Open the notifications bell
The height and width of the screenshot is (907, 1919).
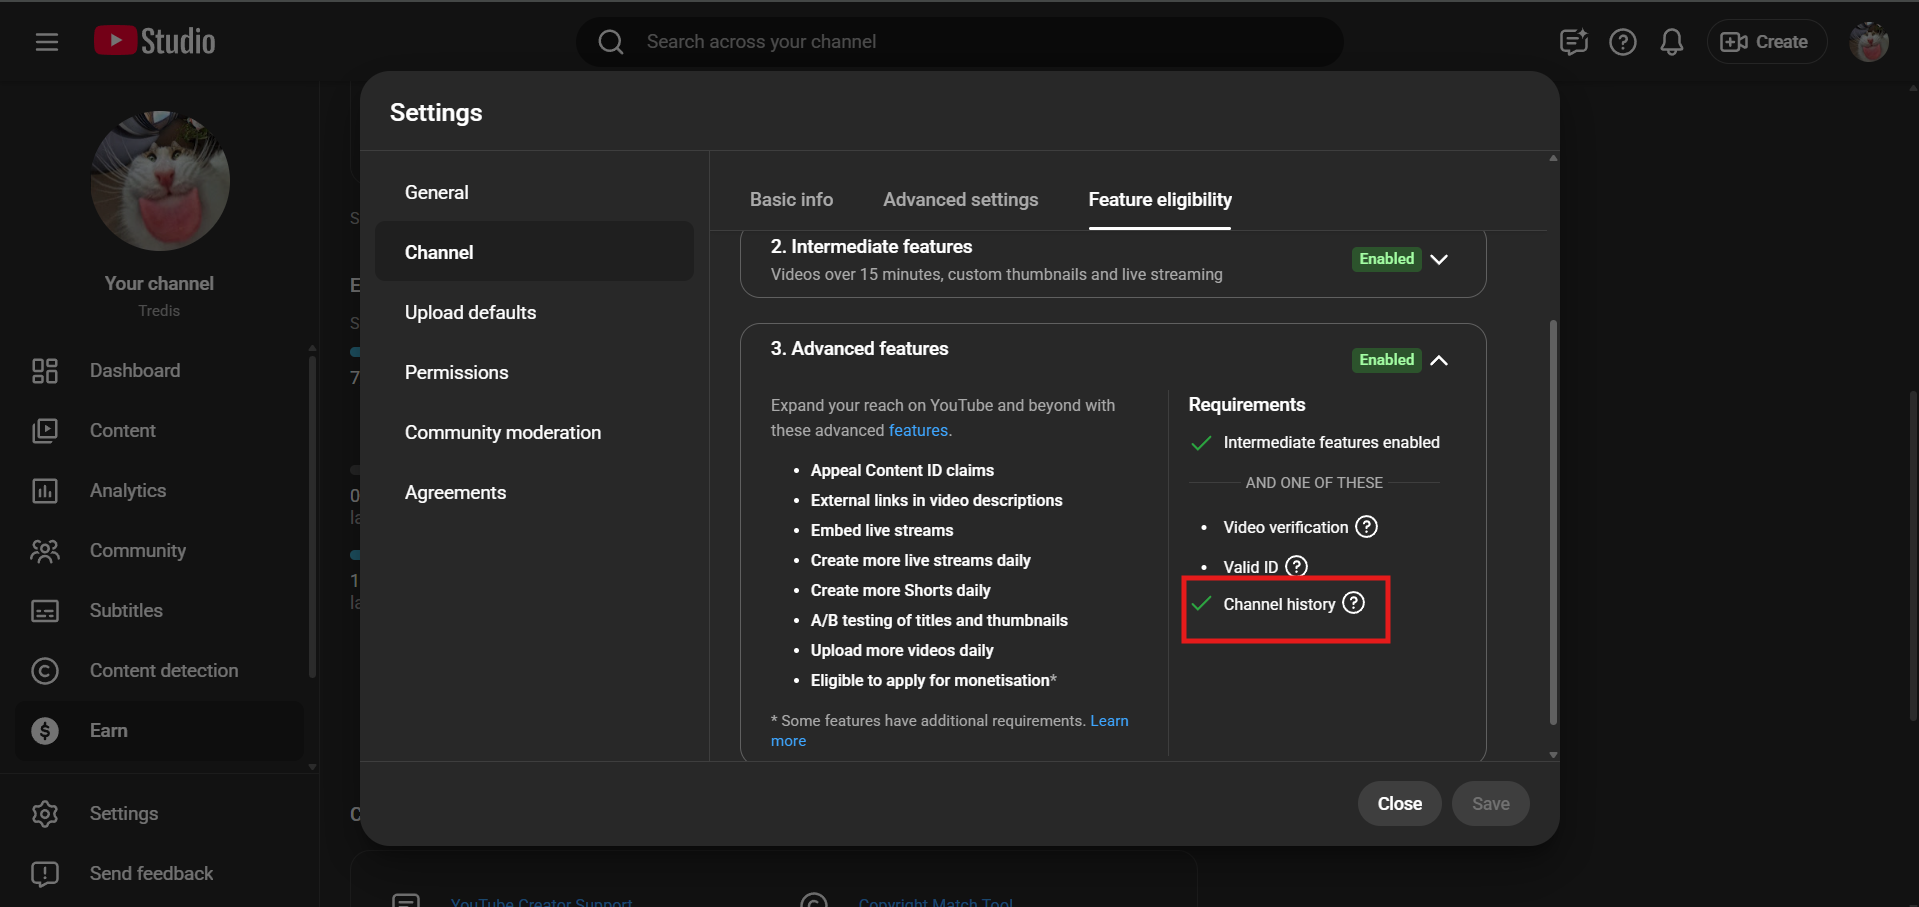(1671, 42)
